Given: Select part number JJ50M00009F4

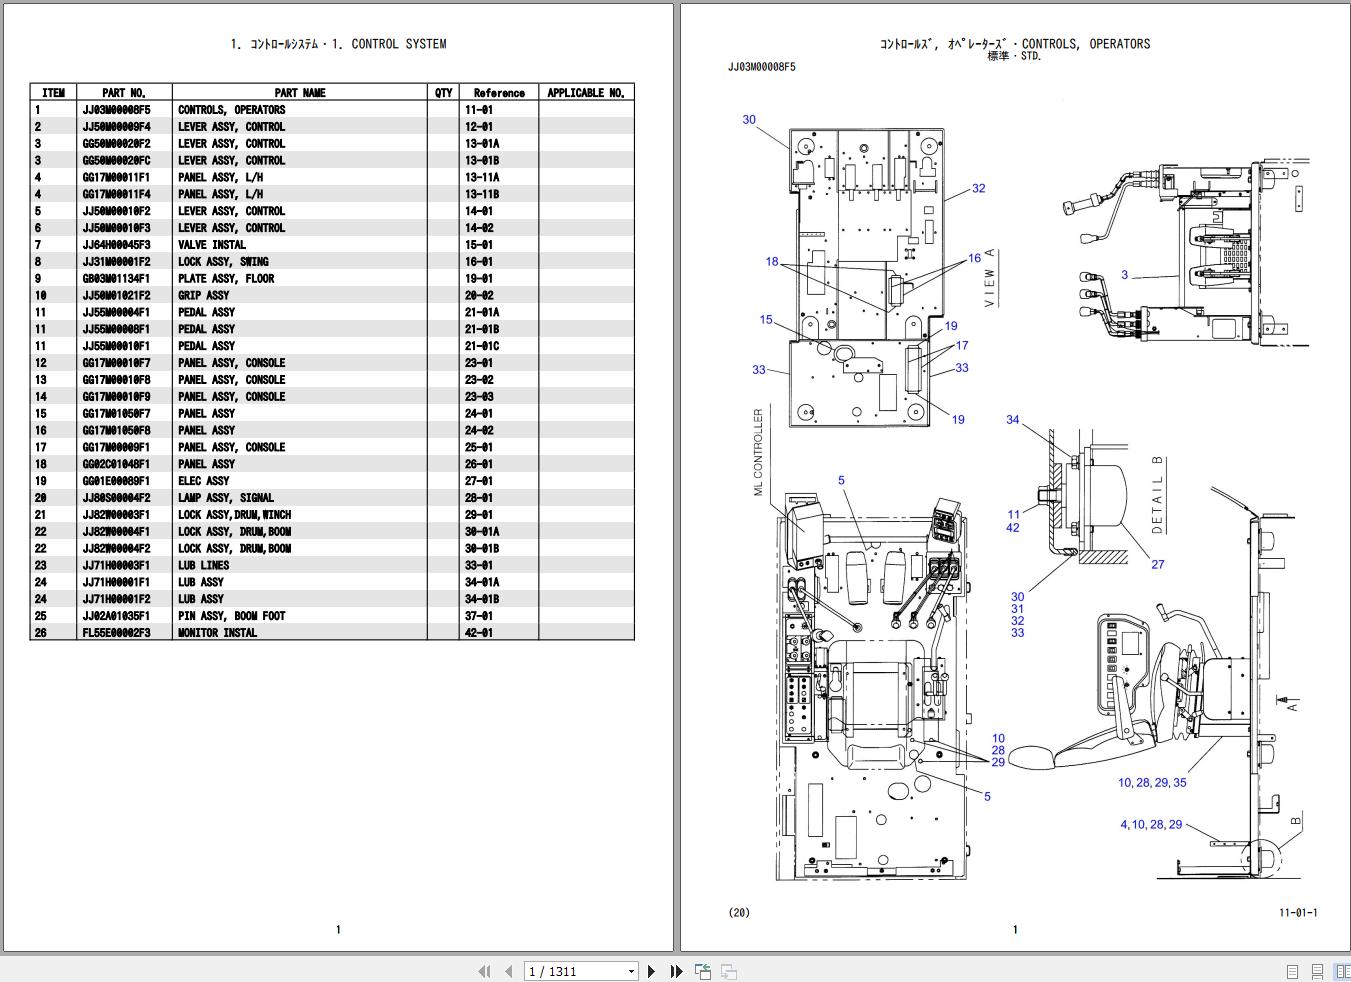Looking at the screenshot, I should coord(116,127).
